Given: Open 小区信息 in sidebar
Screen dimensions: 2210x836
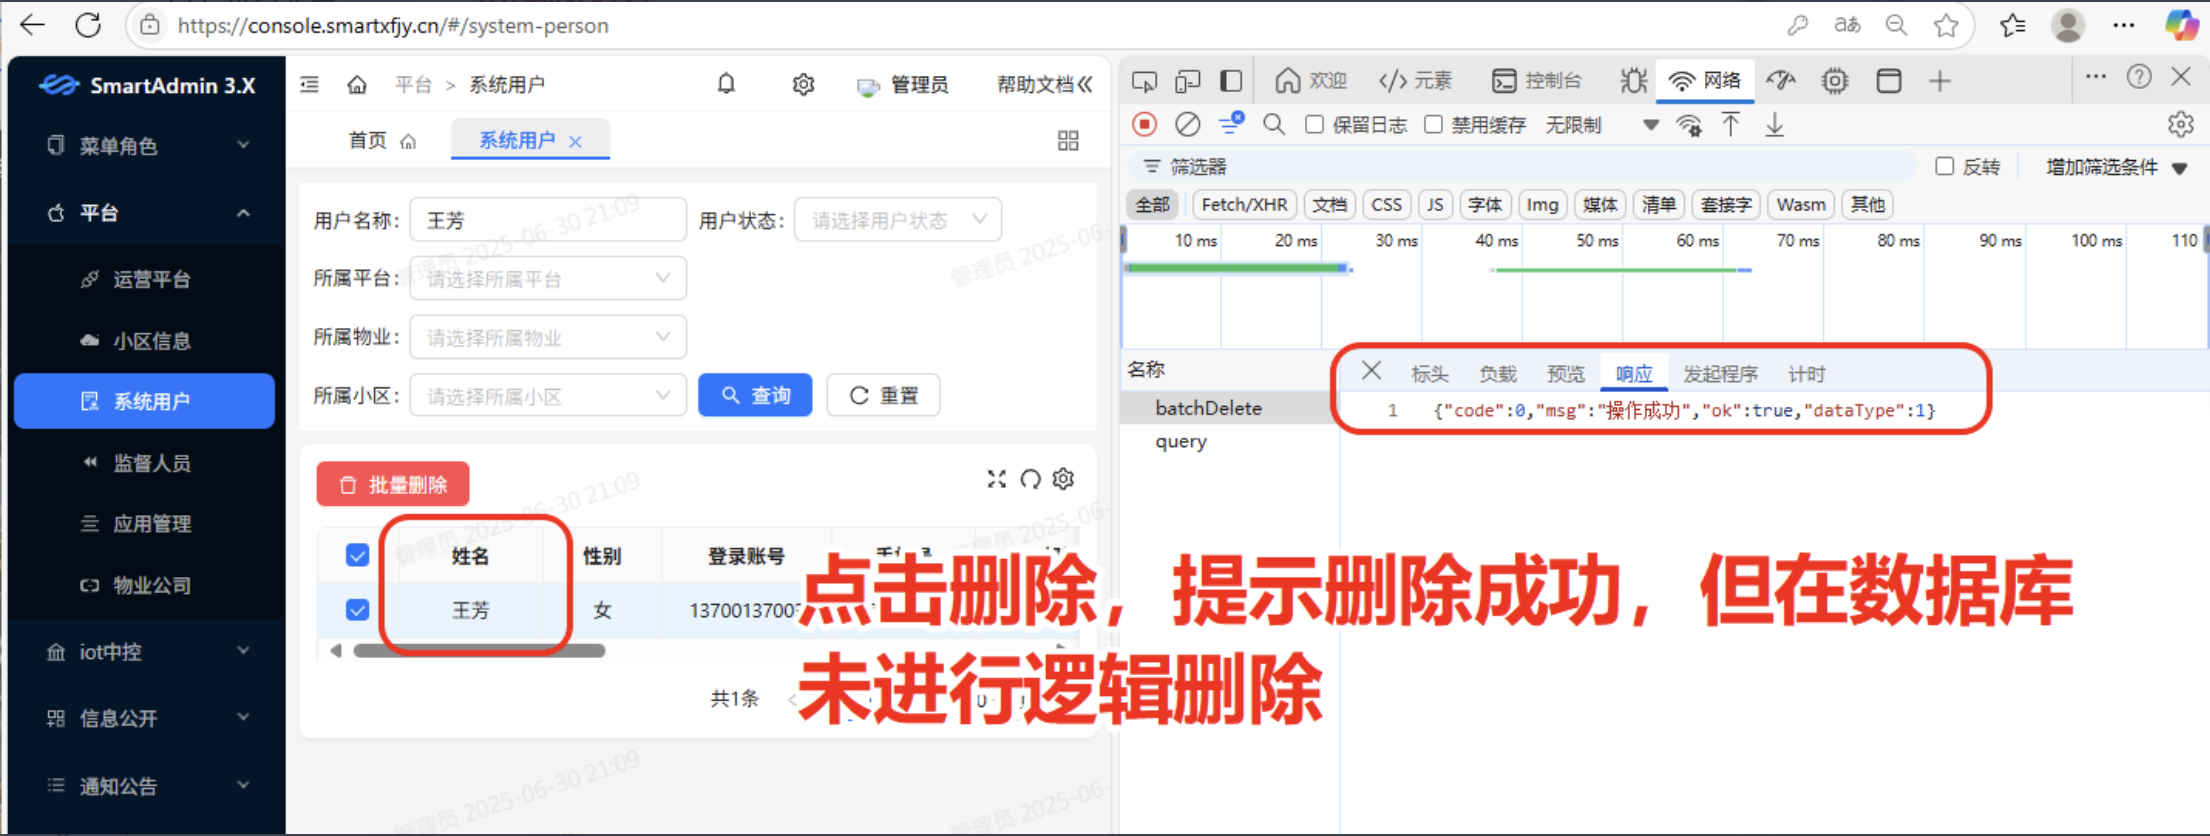Looking at the screenshot, I should point(145,341).
